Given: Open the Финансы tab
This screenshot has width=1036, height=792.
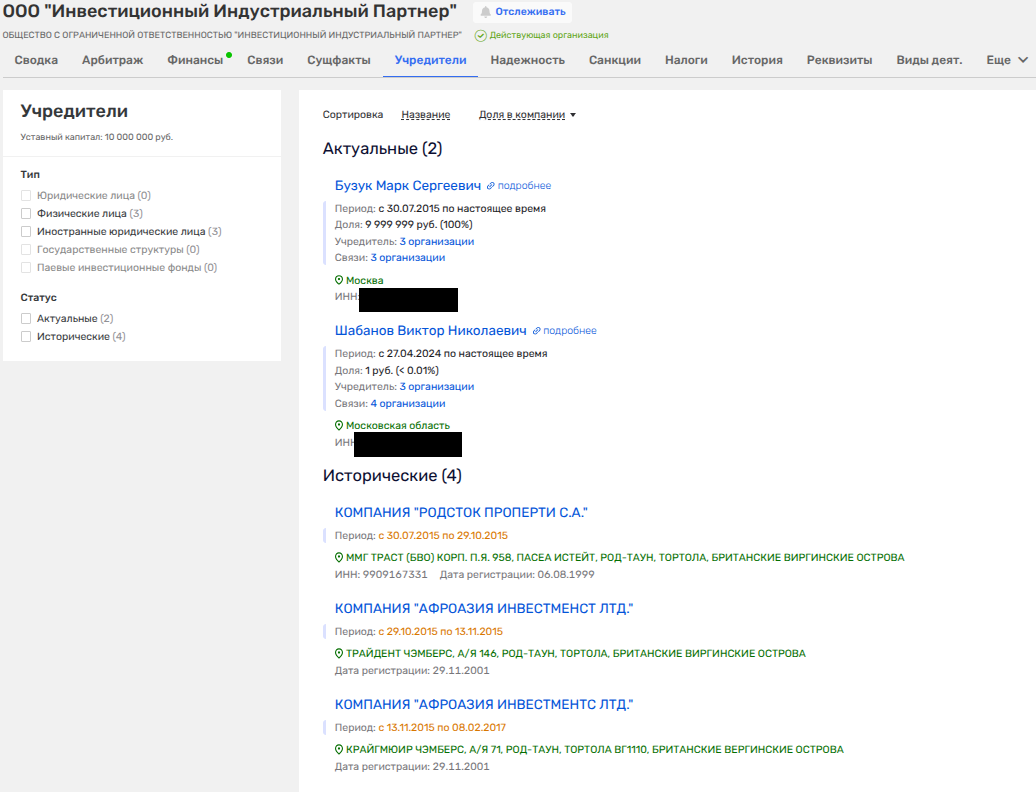Looking at the screenshot, I should 195,60.
